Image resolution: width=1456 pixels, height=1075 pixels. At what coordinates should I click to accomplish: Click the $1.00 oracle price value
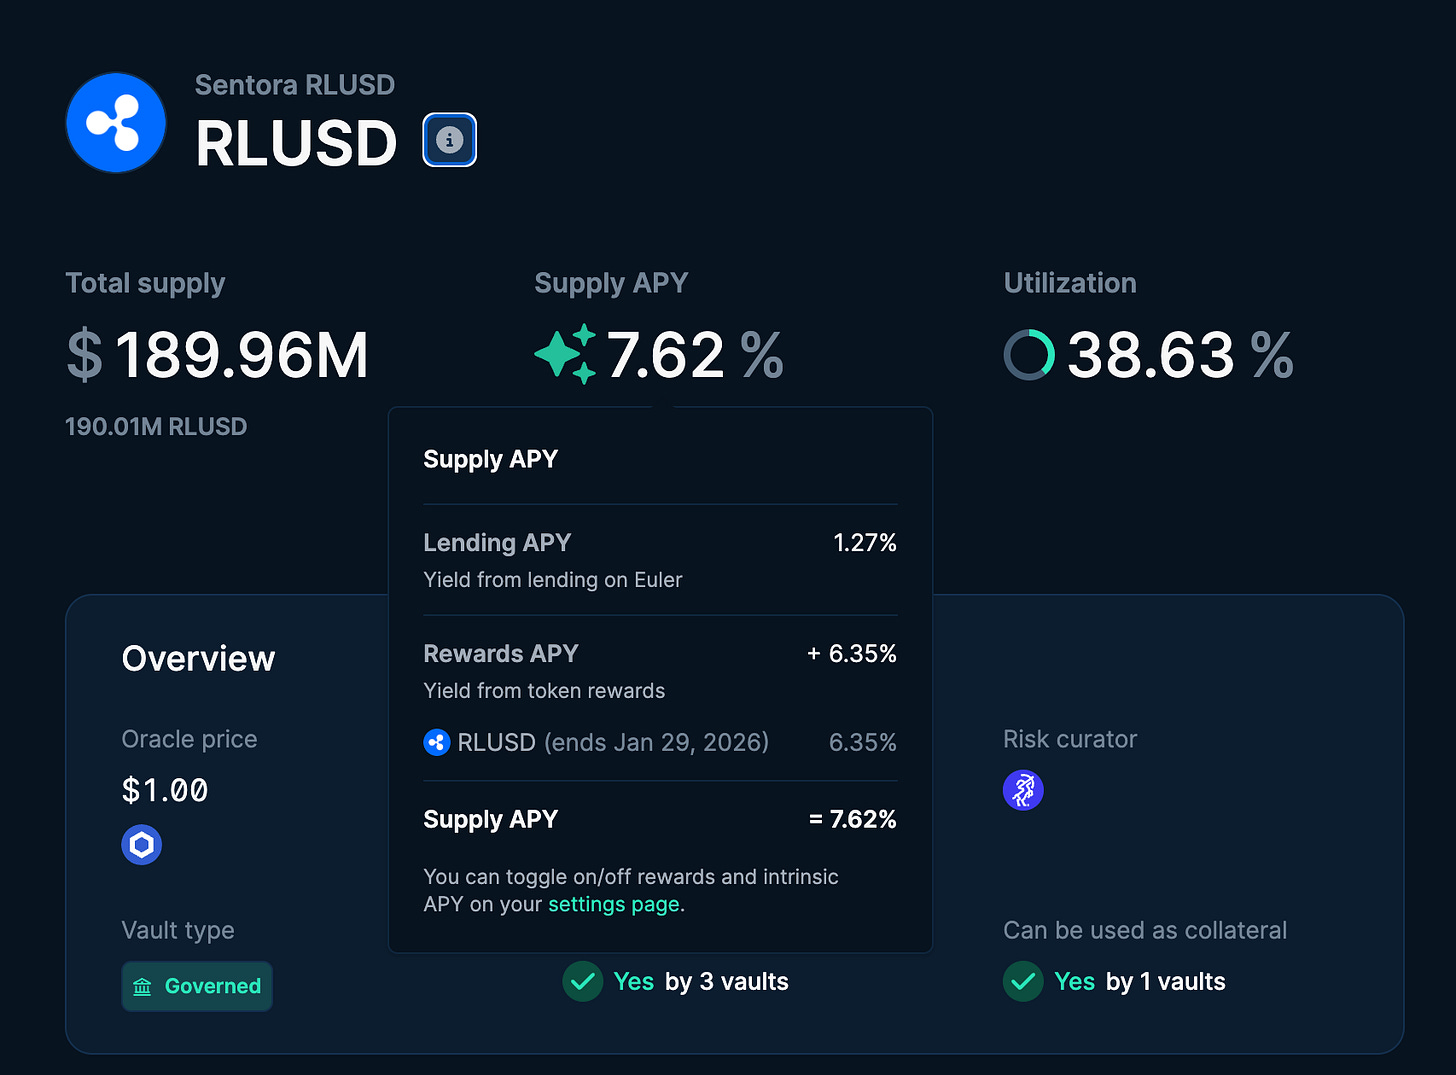(165, 790)
